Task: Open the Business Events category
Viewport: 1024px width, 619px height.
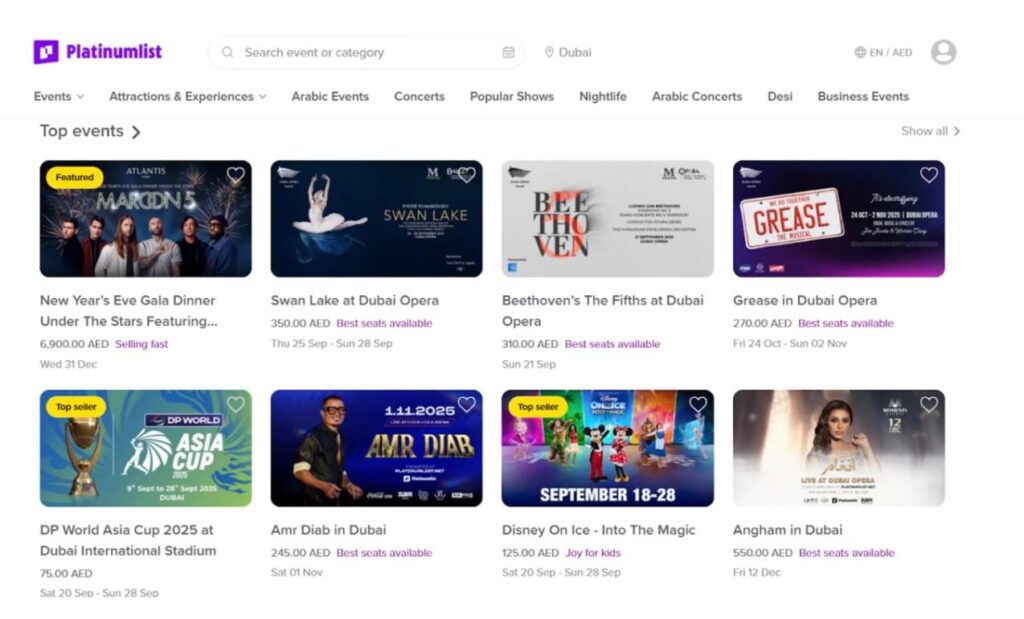Action: point(863,96)
